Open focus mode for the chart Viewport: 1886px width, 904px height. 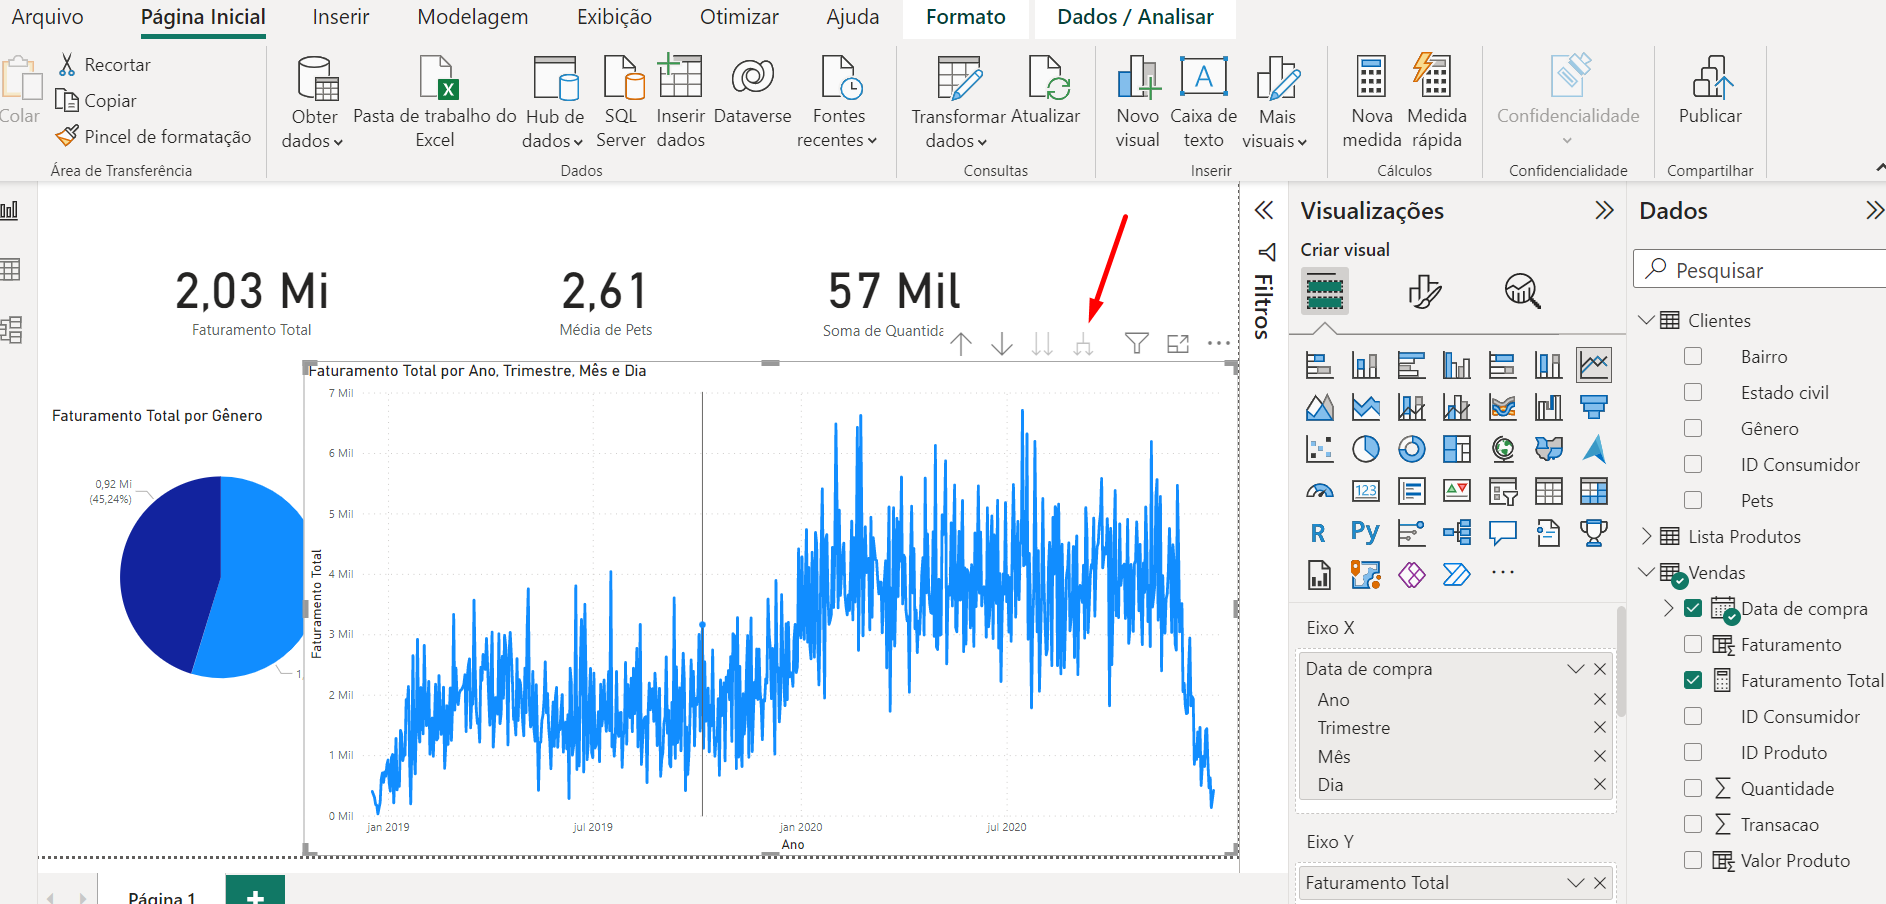[1178, 344]
